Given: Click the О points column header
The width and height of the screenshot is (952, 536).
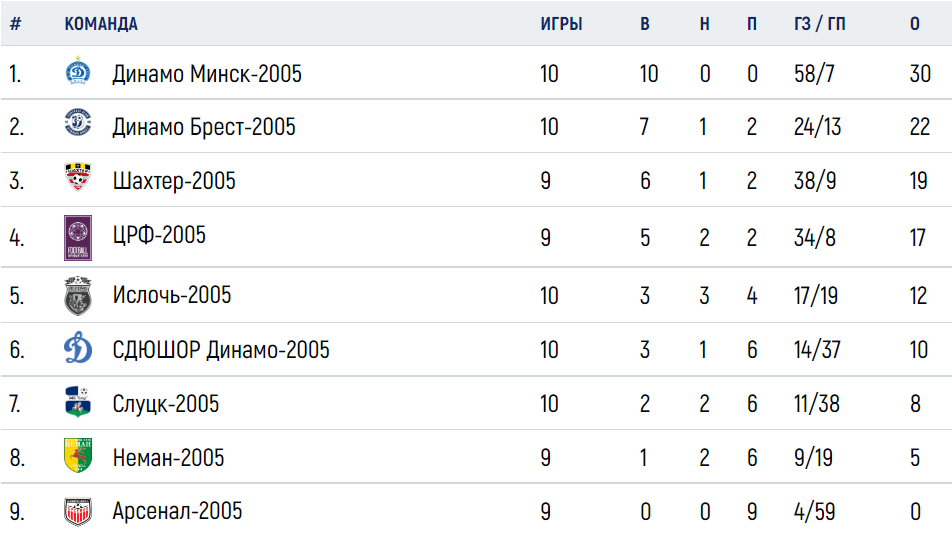Looking at the screenshot, I should [x=915, y=24].
